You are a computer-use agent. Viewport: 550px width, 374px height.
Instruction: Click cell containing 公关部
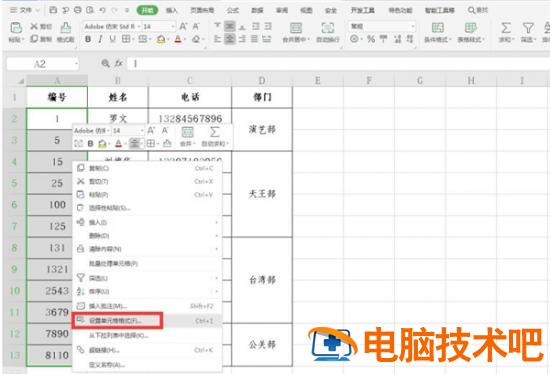(x=262, y=345)
